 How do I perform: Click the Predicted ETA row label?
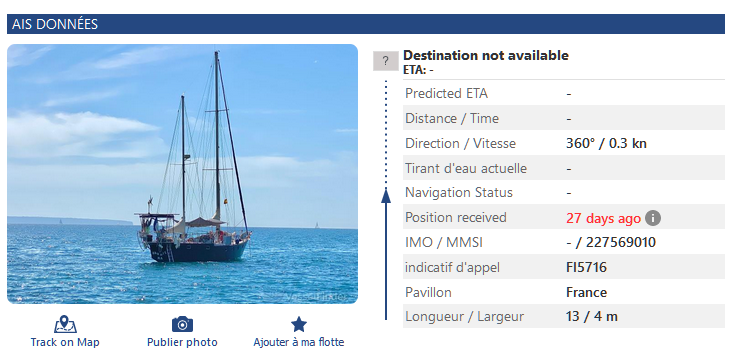pos(446,94)
